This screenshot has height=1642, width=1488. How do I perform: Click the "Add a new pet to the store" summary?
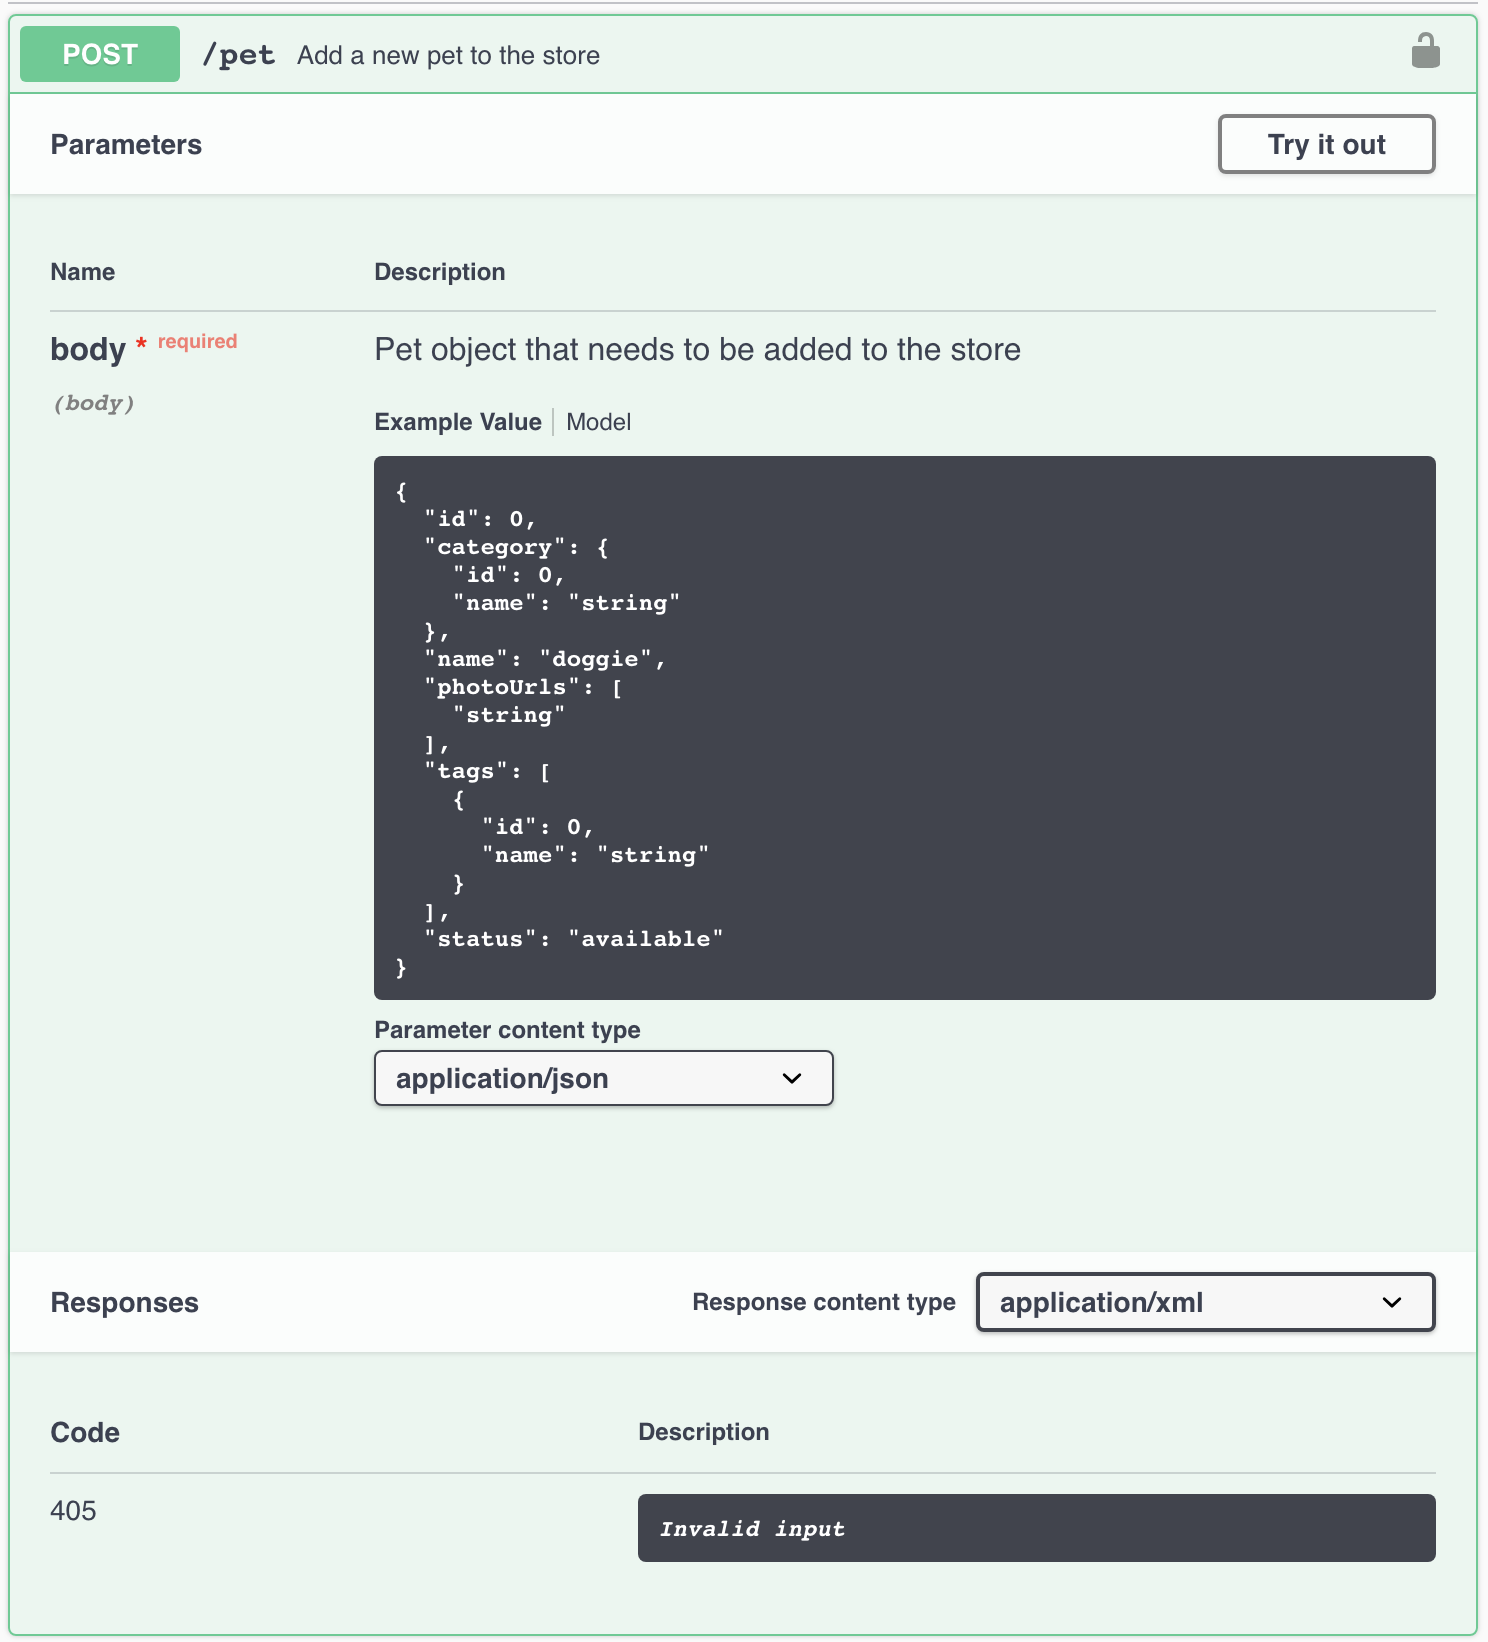pyautogui.click(x=448, y=56)
